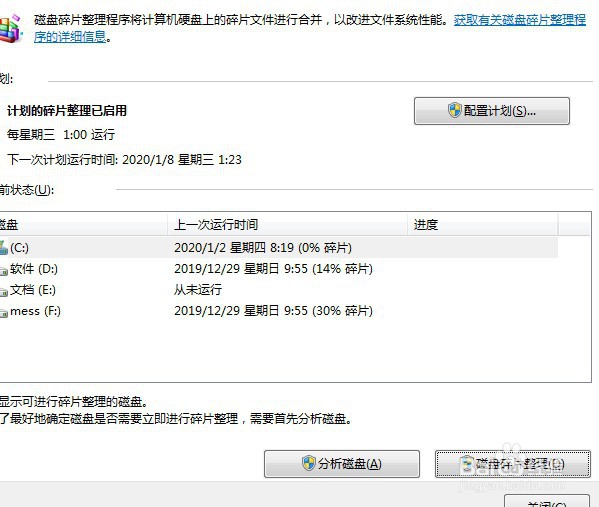Click the shield icon on the 分析磁盘 button
The height and width of the screenshot is (507, 599).
pos(309,463)
